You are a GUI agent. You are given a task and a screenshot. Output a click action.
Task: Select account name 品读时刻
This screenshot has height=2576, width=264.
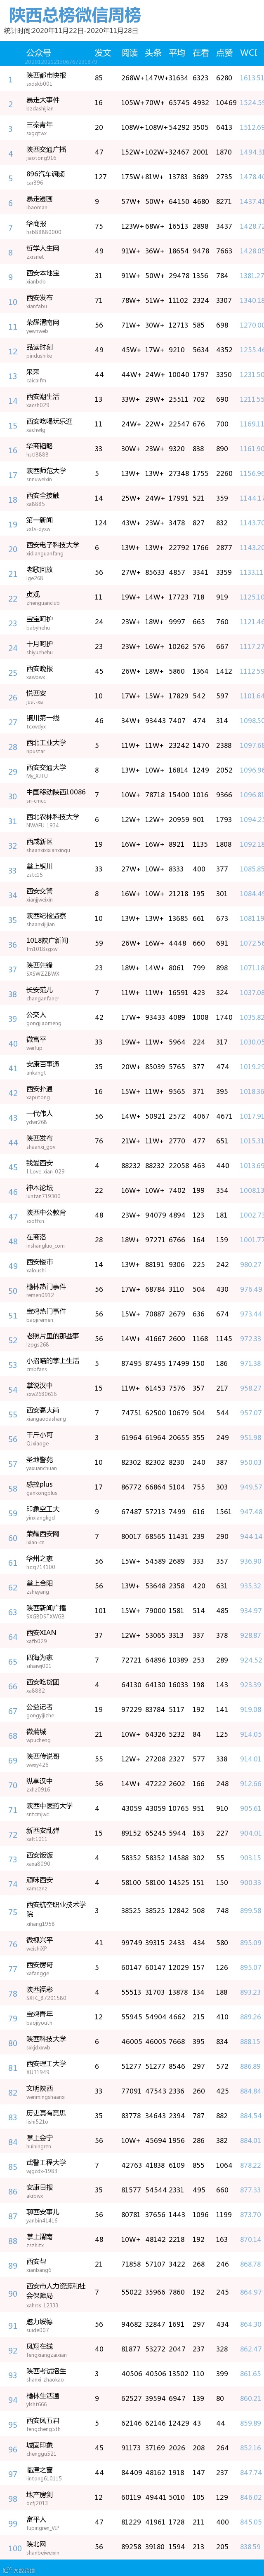pos(40,347)
